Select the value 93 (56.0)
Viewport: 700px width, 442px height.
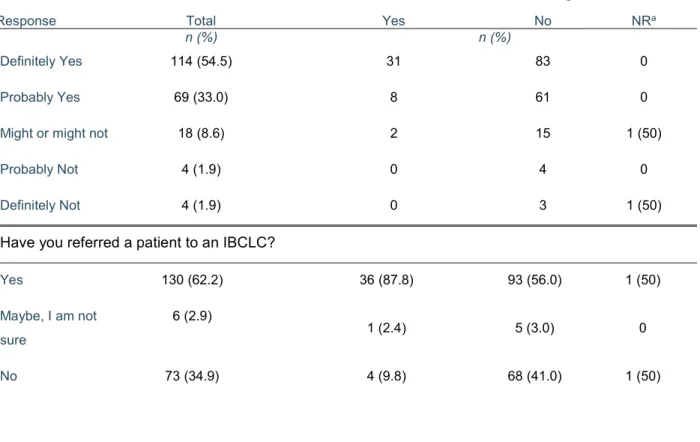tap(534, 280)
